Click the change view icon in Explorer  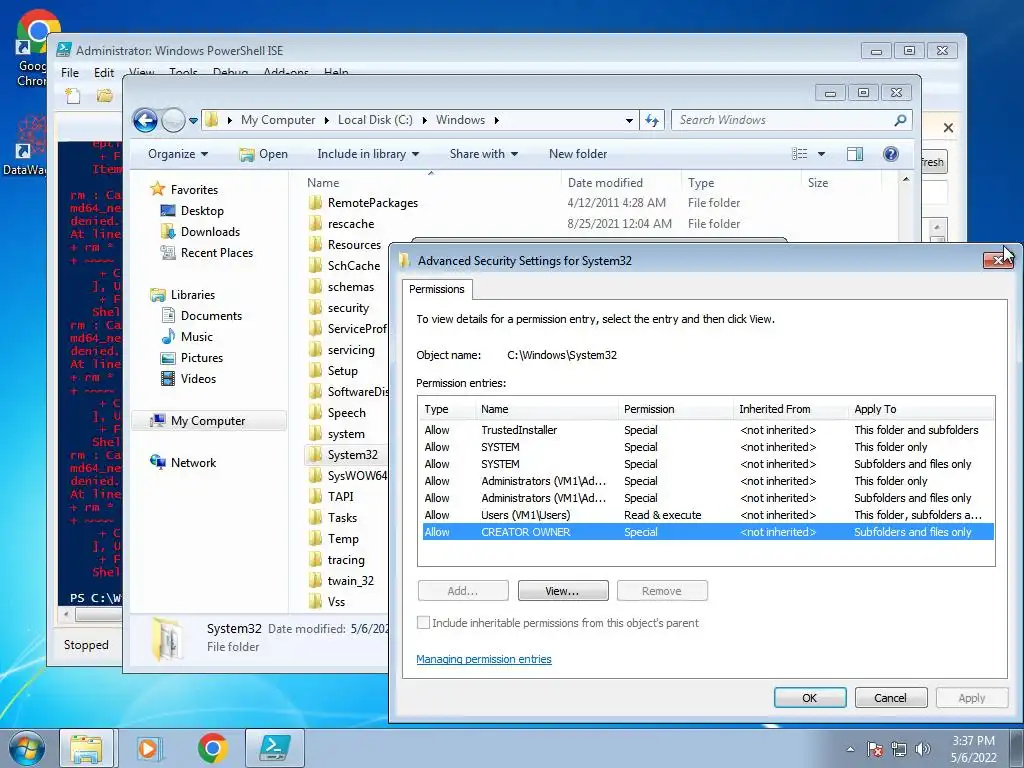799,154
